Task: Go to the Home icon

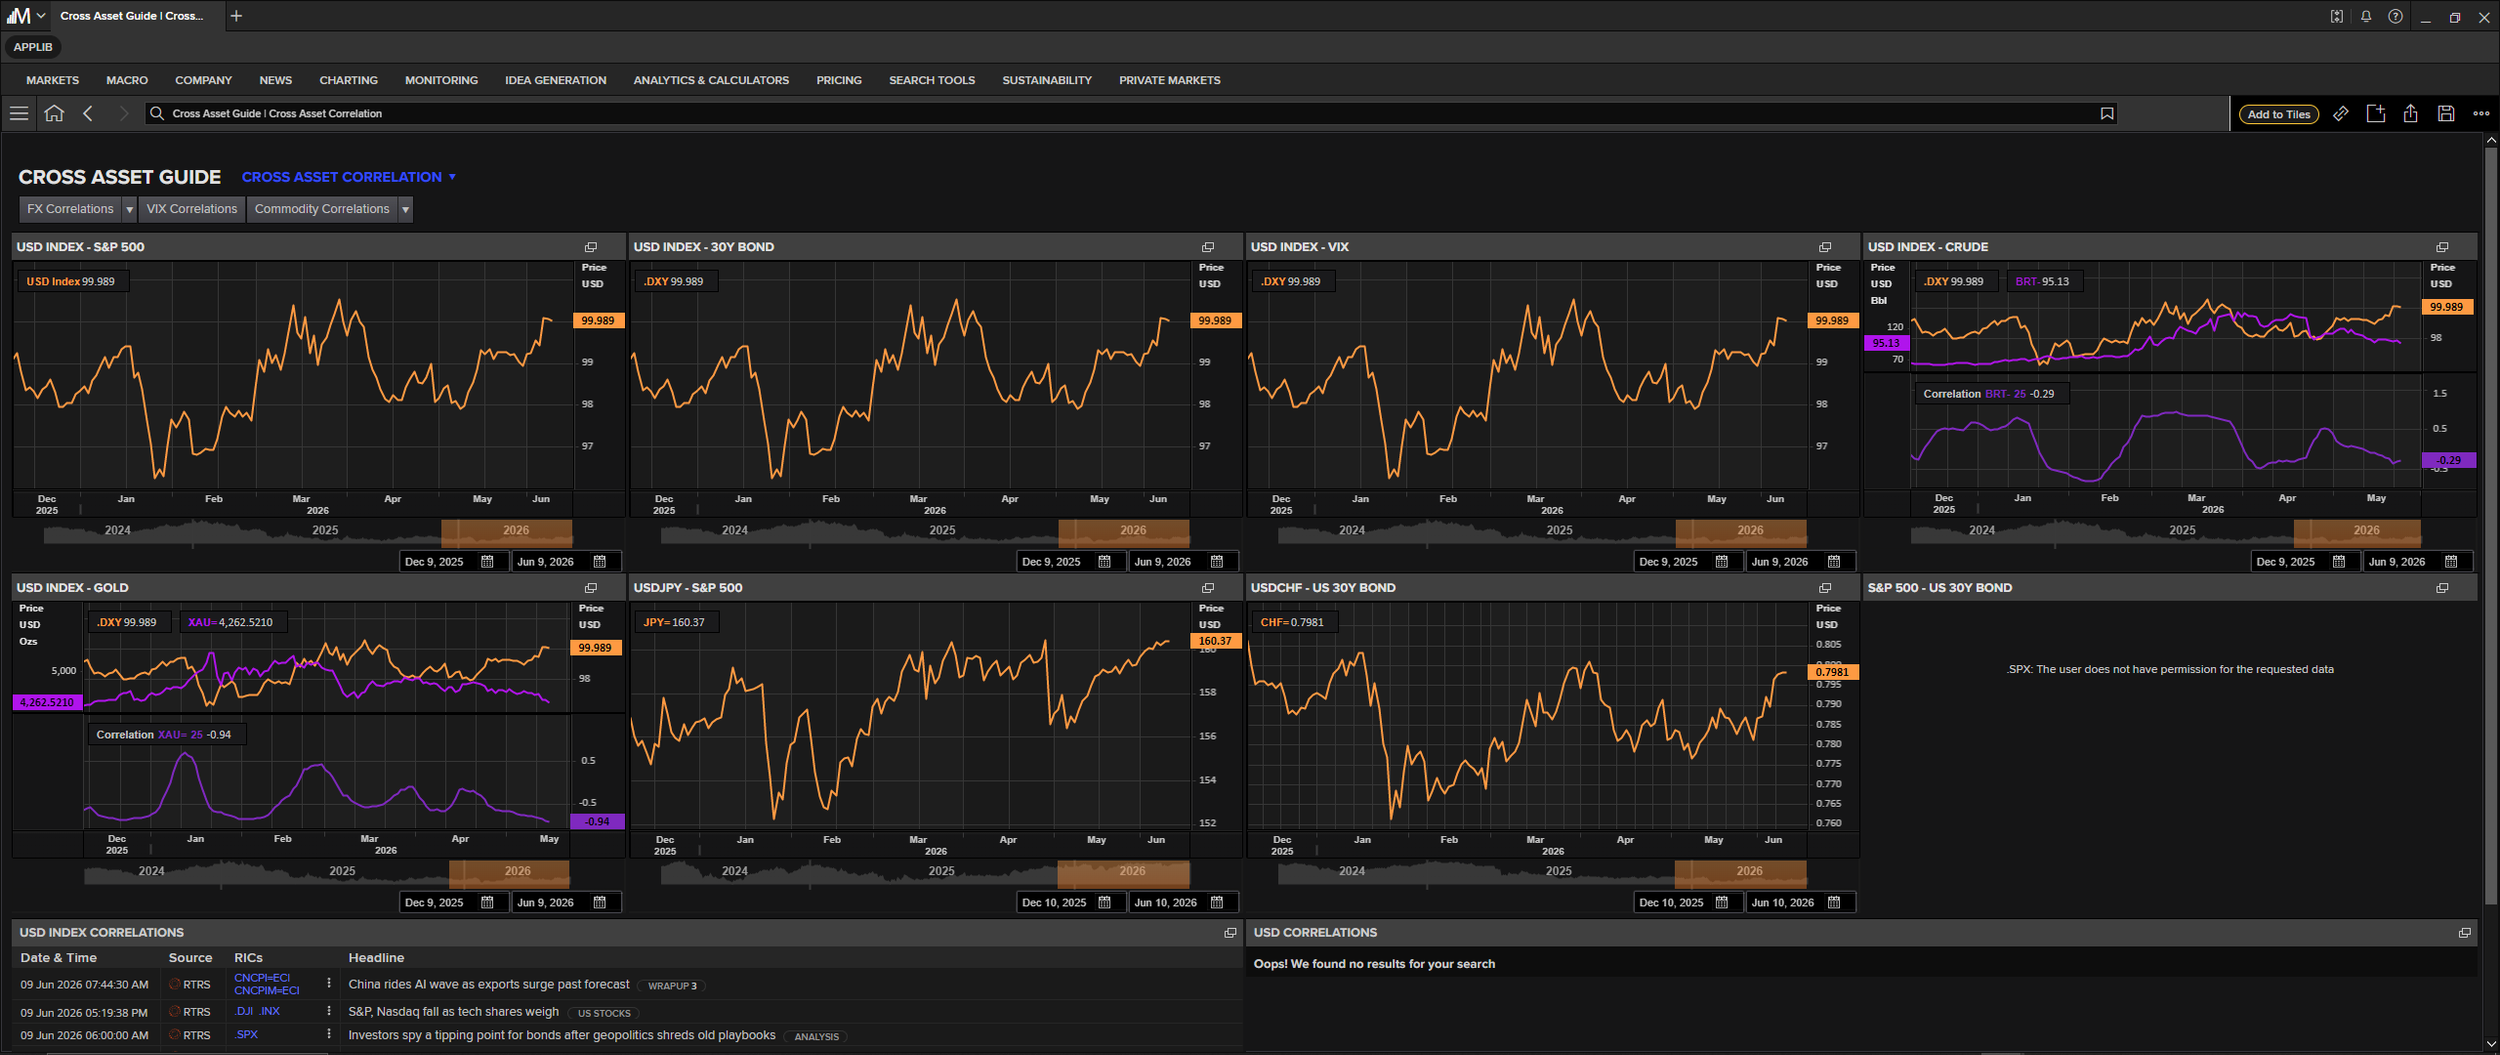Action: 54,114
